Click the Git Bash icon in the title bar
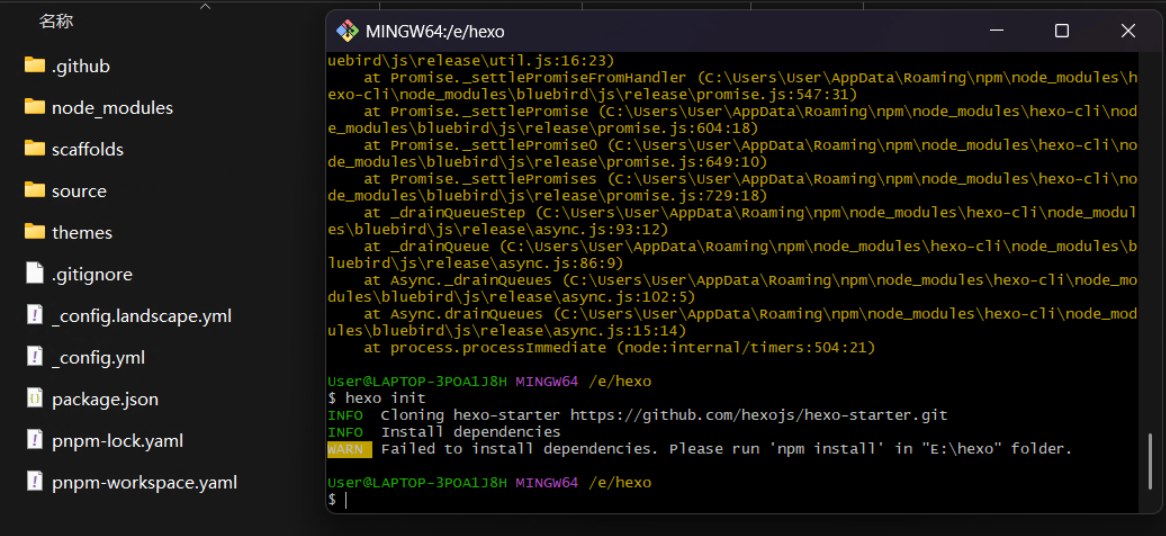Viewport: 1166px width, 536px height. pyautogui.click(x=347, y=31)
